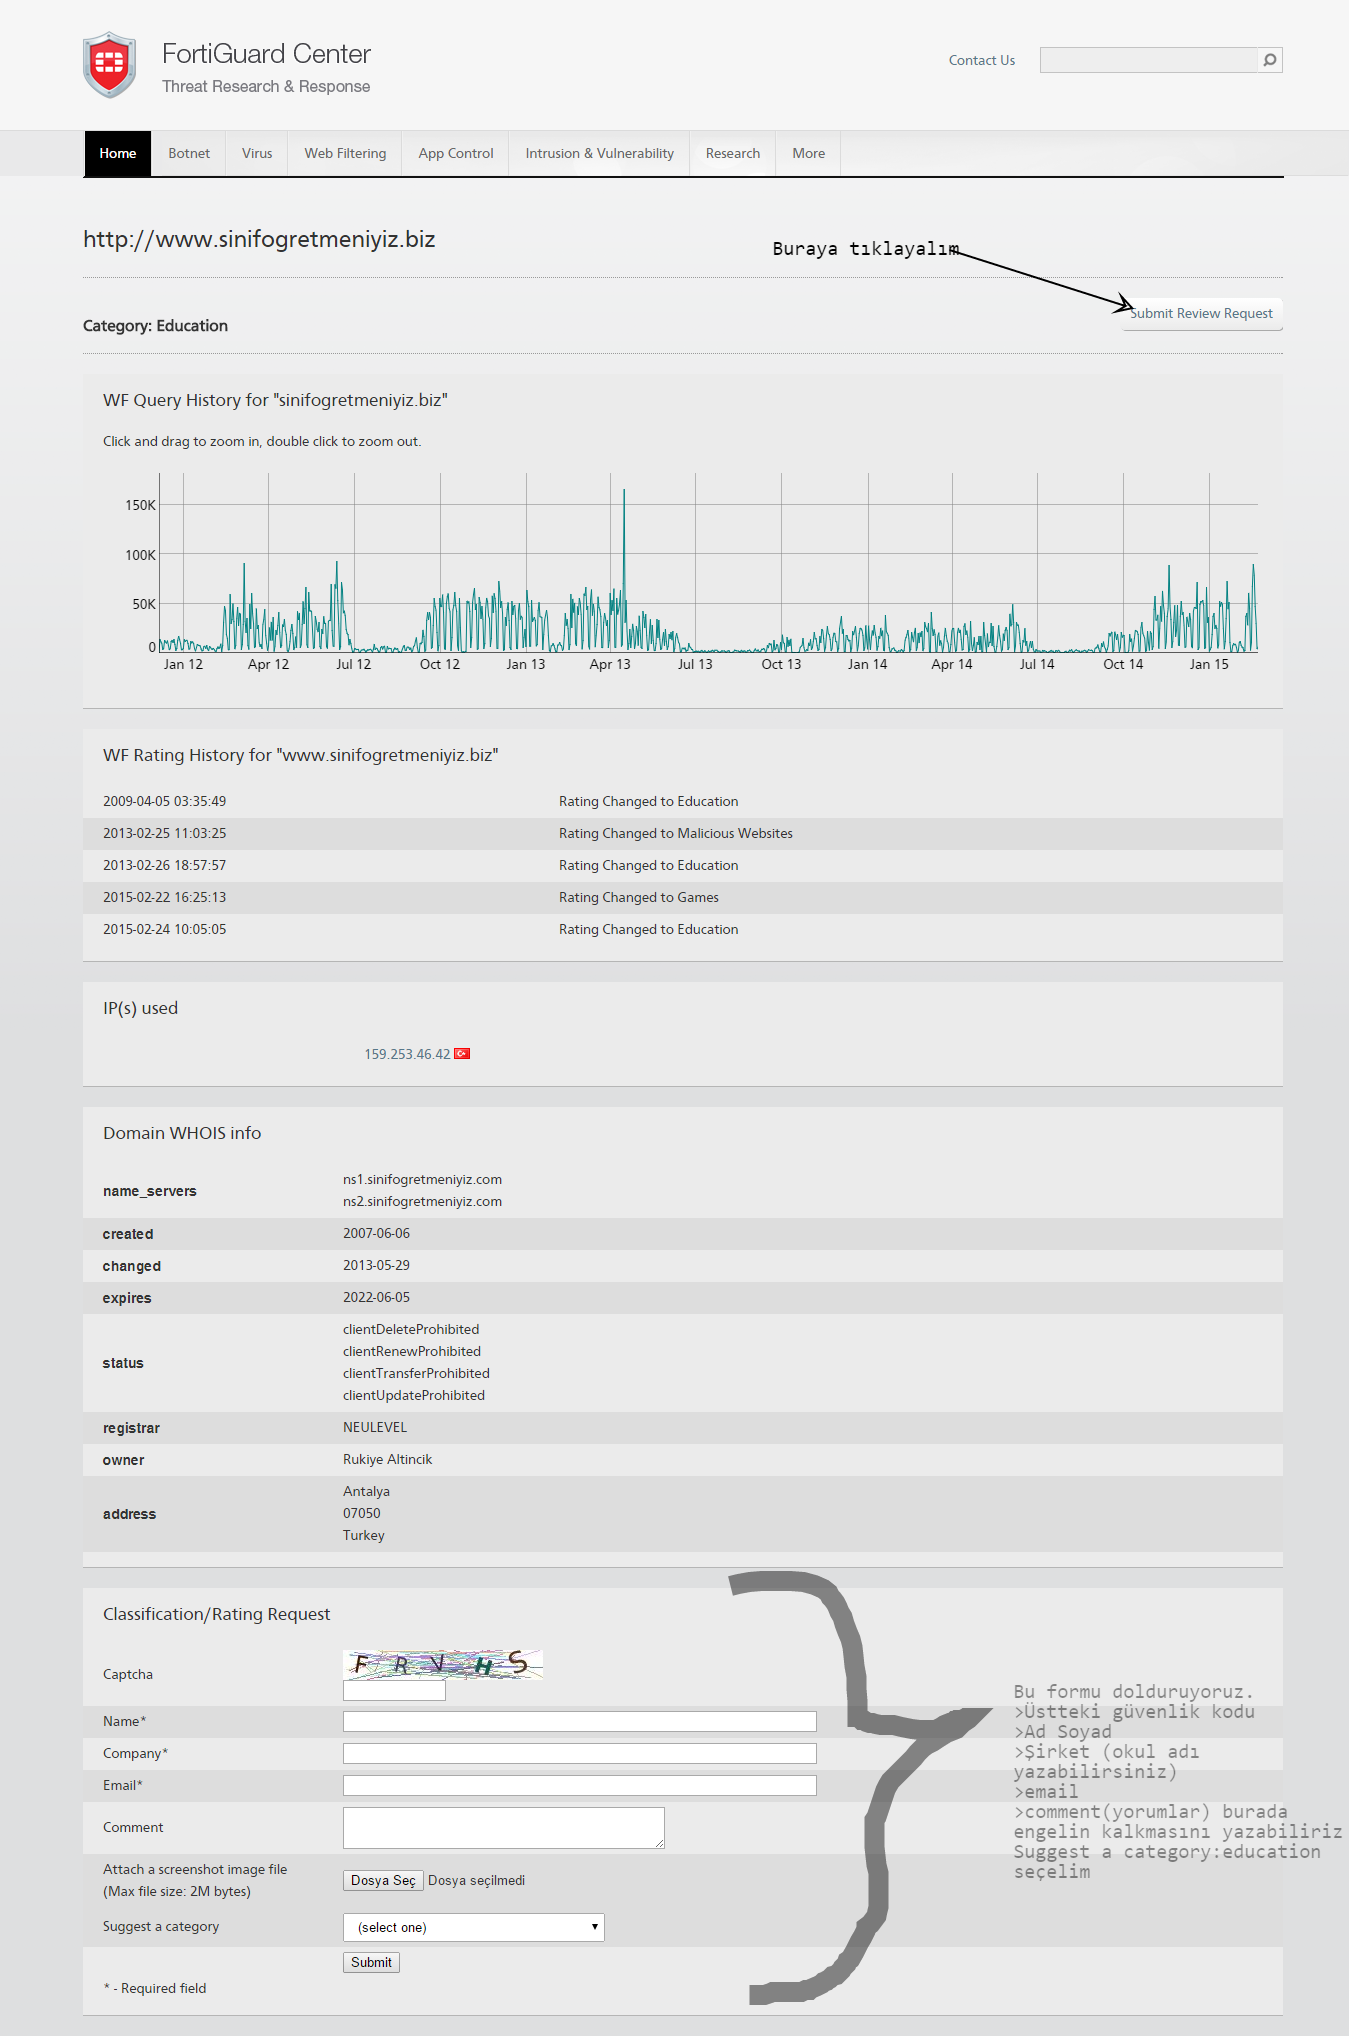
Task: Click the Contact Us link
Action: [x=981, y=60]
